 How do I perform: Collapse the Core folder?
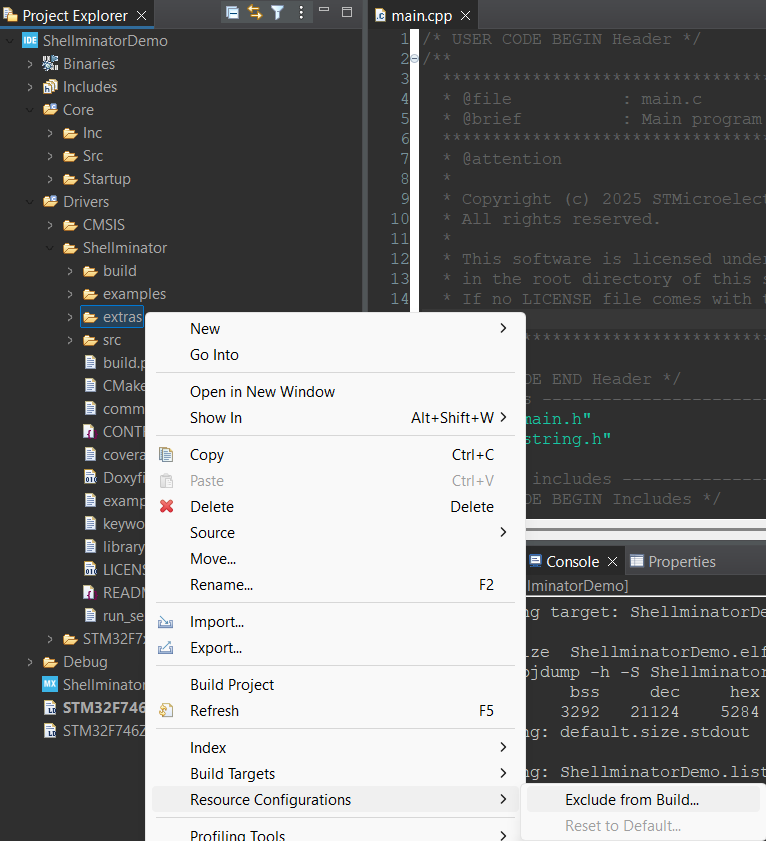[30, 110]
